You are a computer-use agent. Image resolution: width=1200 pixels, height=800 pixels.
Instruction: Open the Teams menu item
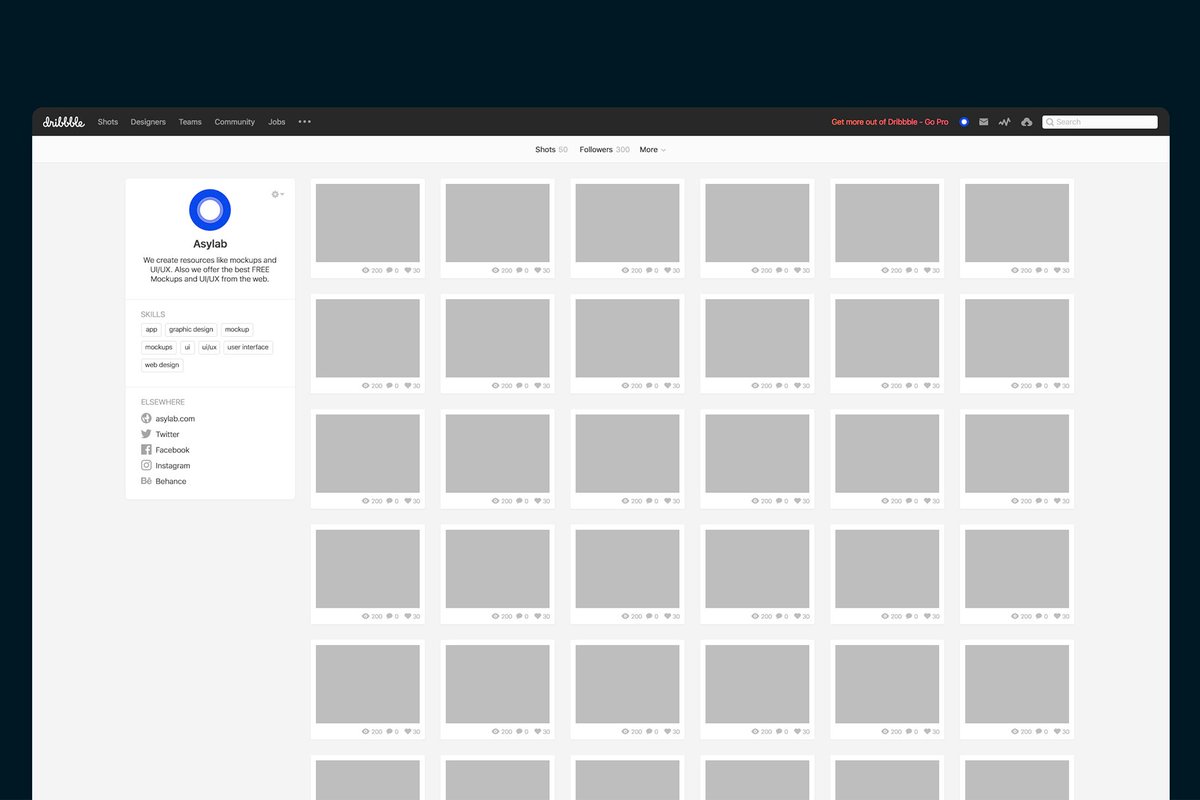[x=190, y=122]
